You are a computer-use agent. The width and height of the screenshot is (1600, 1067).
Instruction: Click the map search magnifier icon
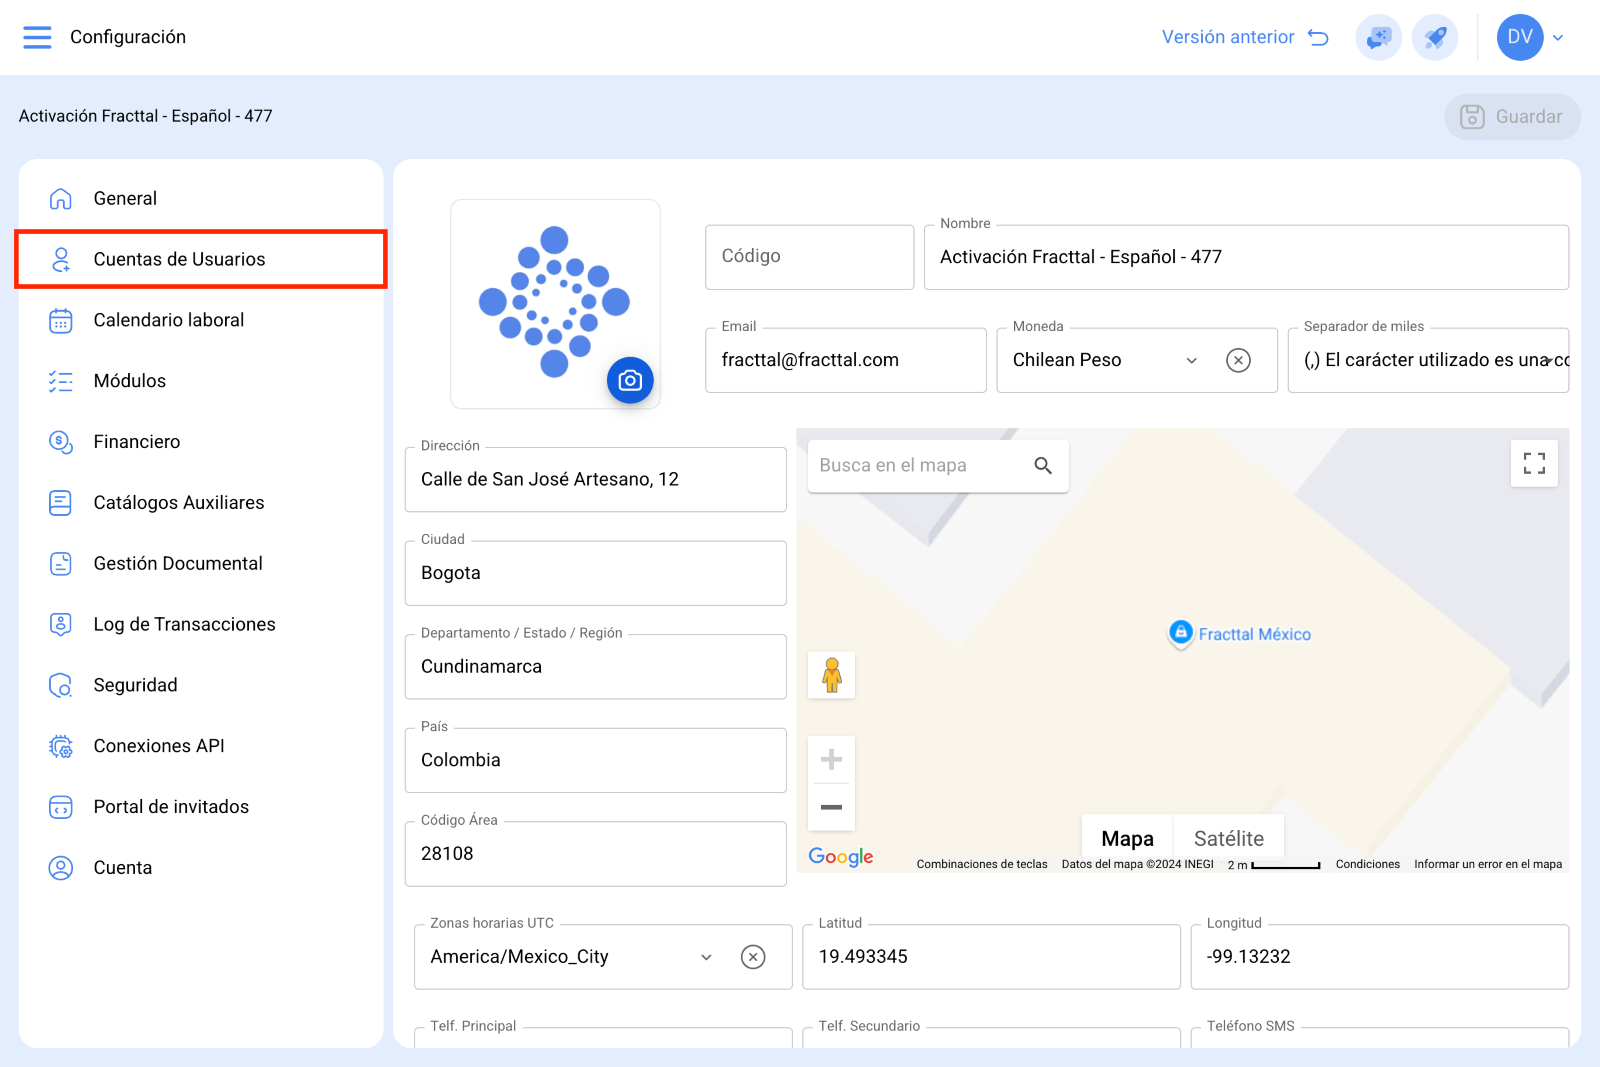pyautogui.click(x=1043, y=466)
